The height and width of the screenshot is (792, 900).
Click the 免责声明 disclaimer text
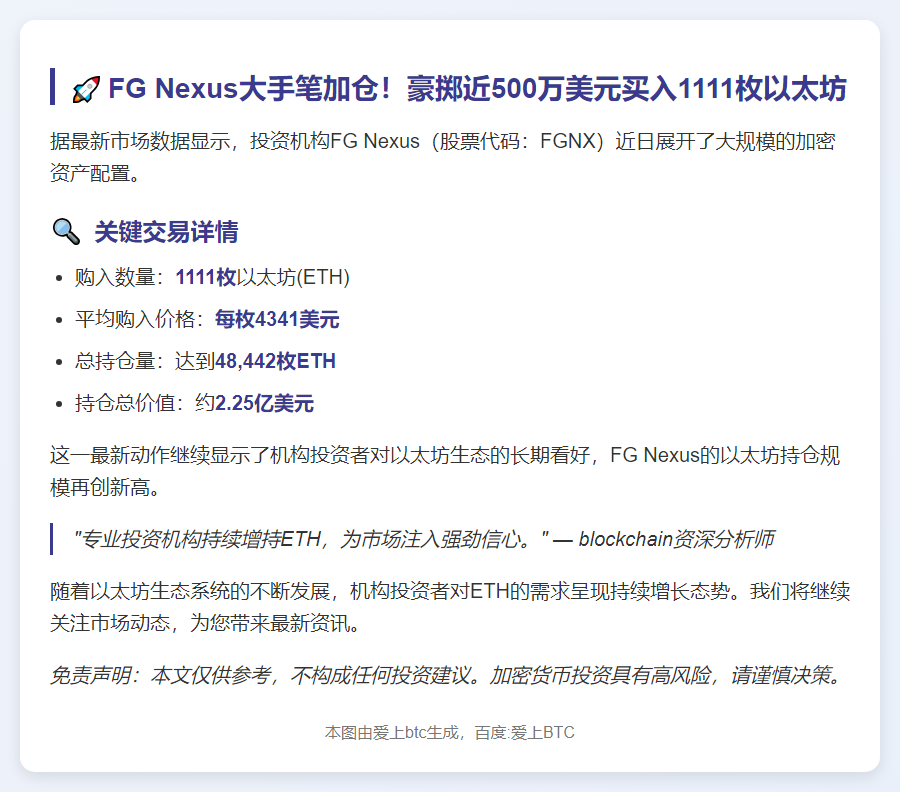coord(449,676)
